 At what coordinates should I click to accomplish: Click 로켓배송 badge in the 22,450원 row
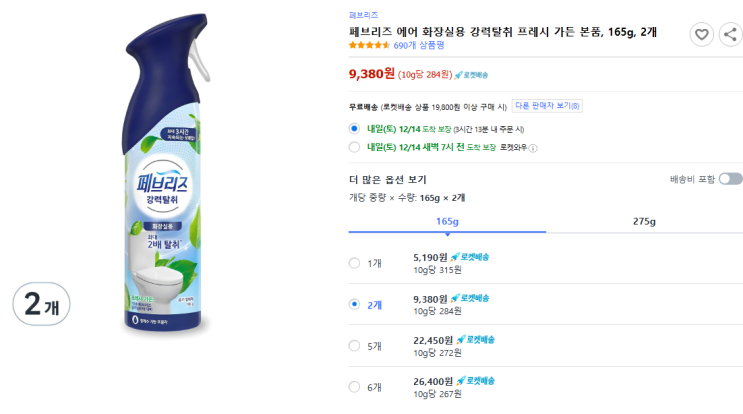pyautogui.click(x=475, y=339)
